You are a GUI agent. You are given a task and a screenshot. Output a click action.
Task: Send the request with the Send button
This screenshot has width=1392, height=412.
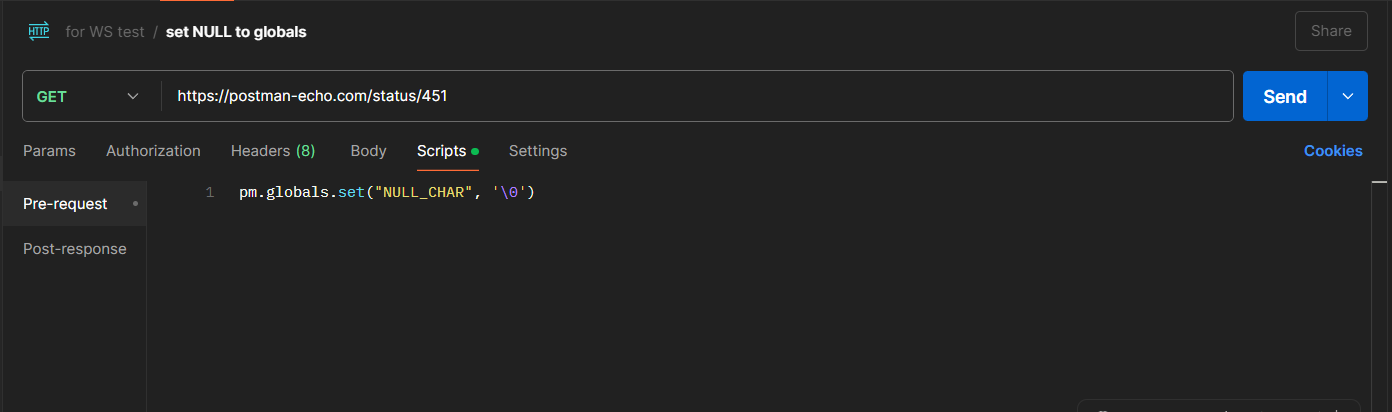pyautogui.click(x=1284, y=96)
